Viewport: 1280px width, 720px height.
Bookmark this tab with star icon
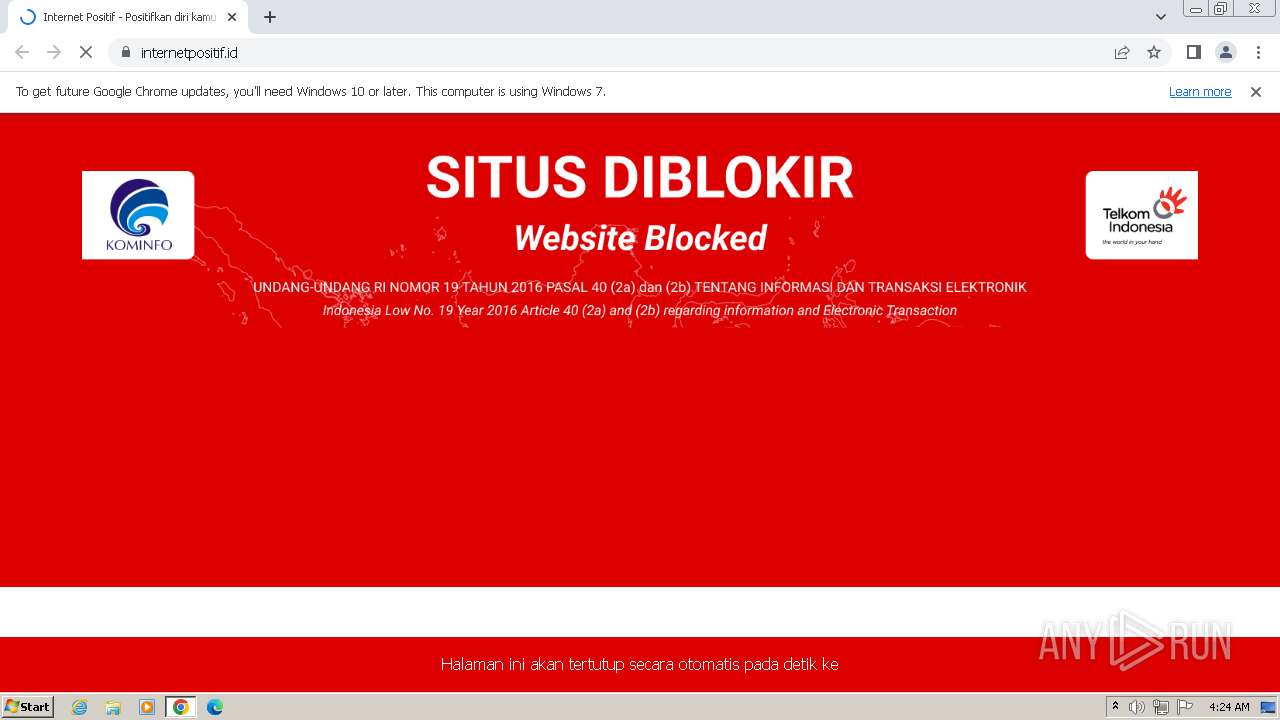pyautogui.click(x=1154, y=52)
